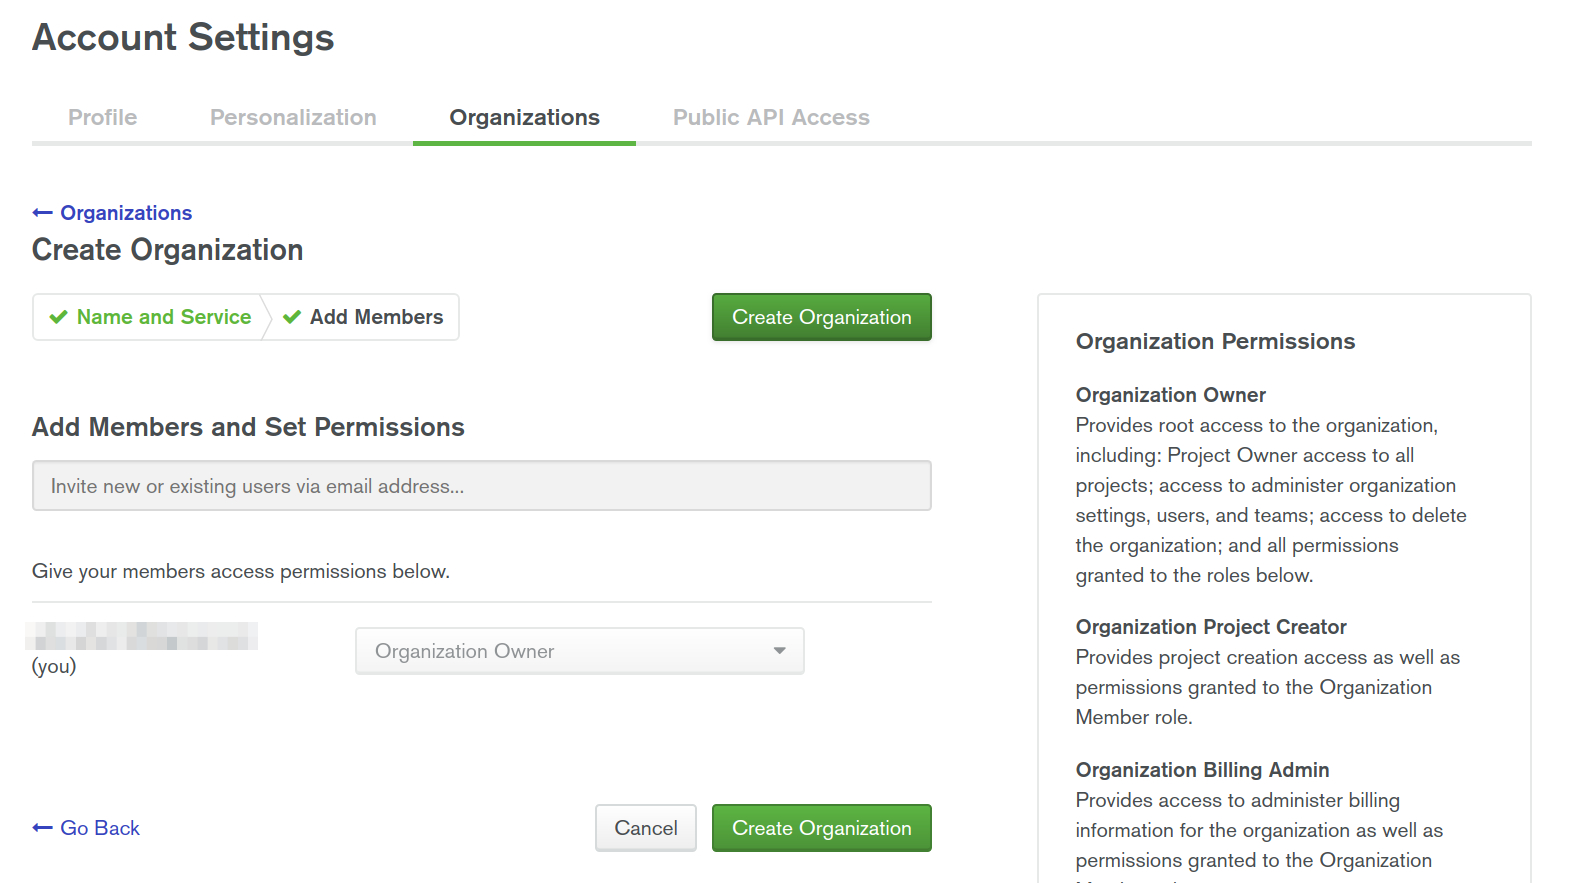1579x883 pixels.
Task: Open the Organization Owner role dropdown
Action: tap(579, 651)
